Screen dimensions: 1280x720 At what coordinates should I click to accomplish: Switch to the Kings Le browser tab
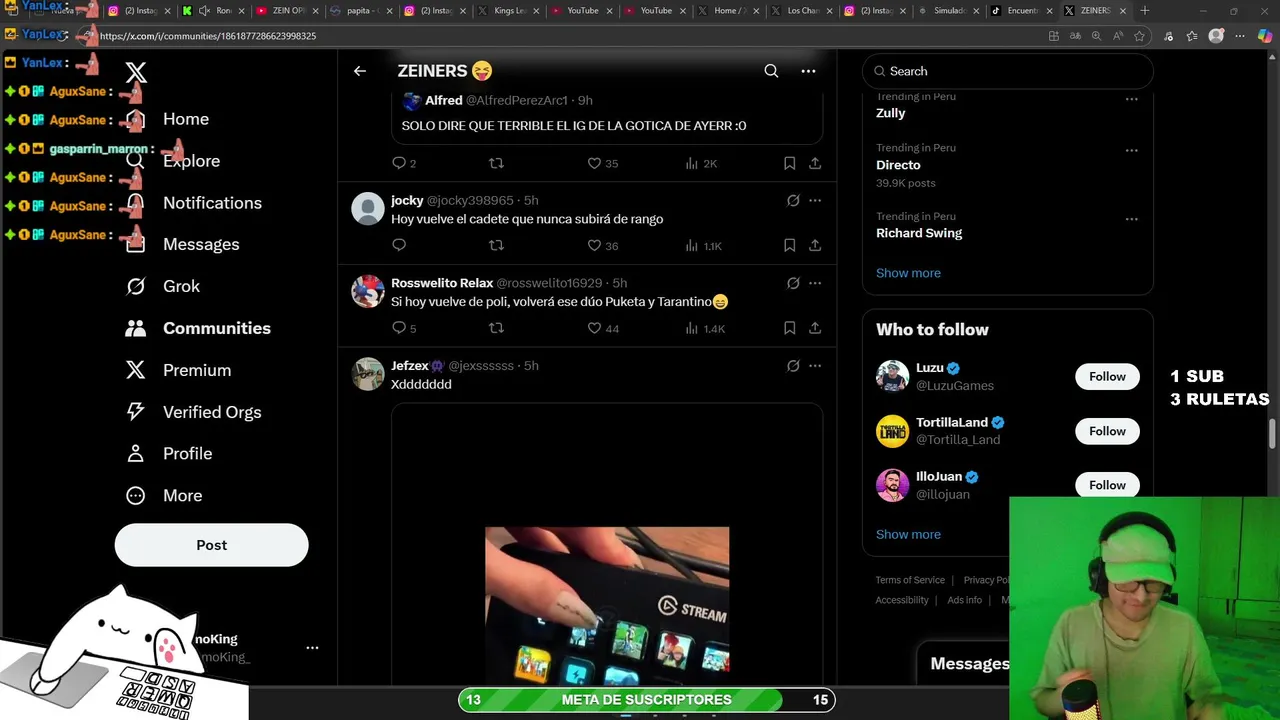510,11
